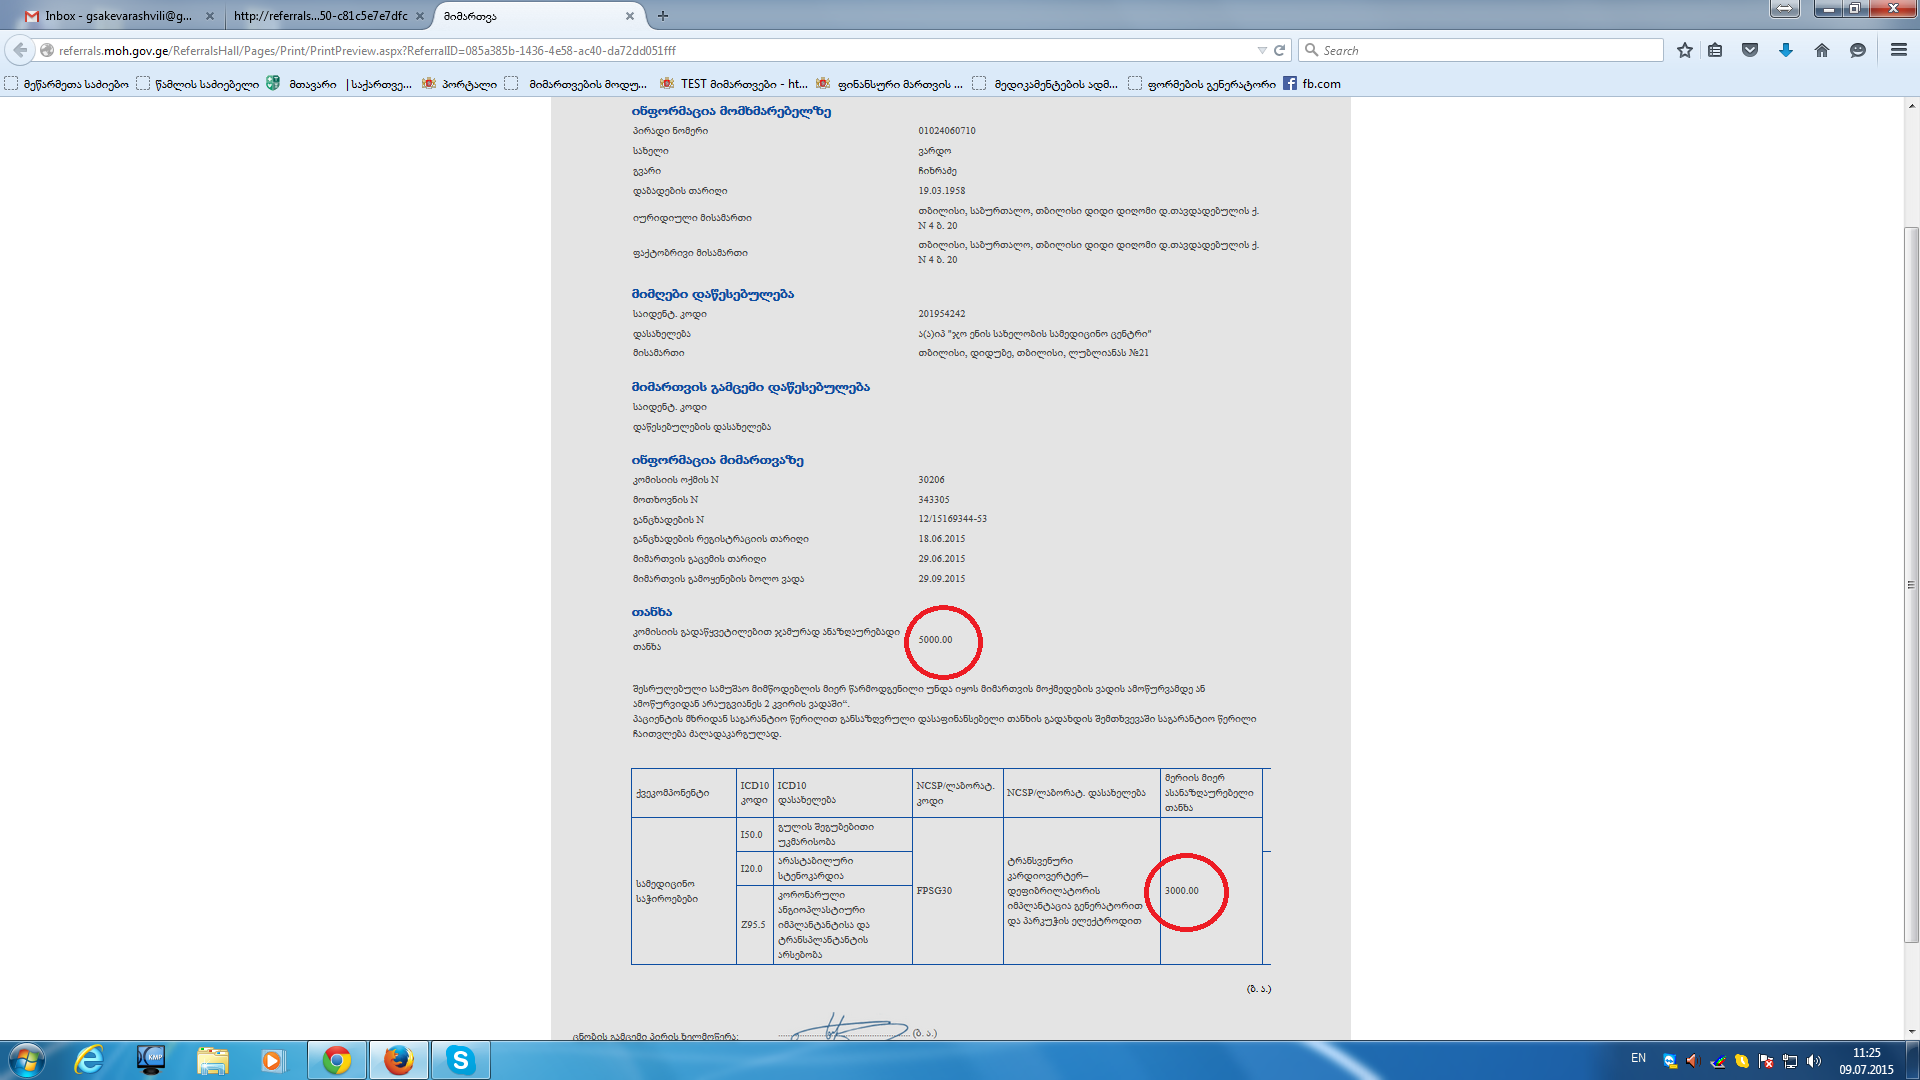Go back to the previous page
Image resolution: width=1920 pixels, height=1080 pixels.
coord(20,50)
